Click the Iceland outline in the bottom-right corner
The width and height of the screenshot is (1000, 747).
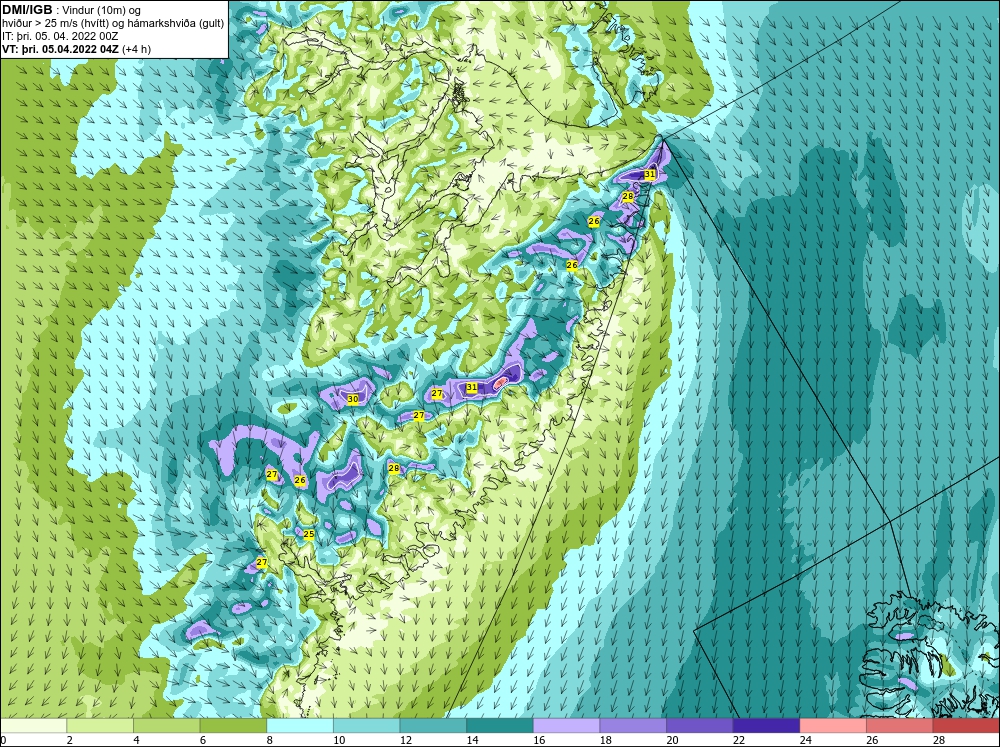point(930,657)
